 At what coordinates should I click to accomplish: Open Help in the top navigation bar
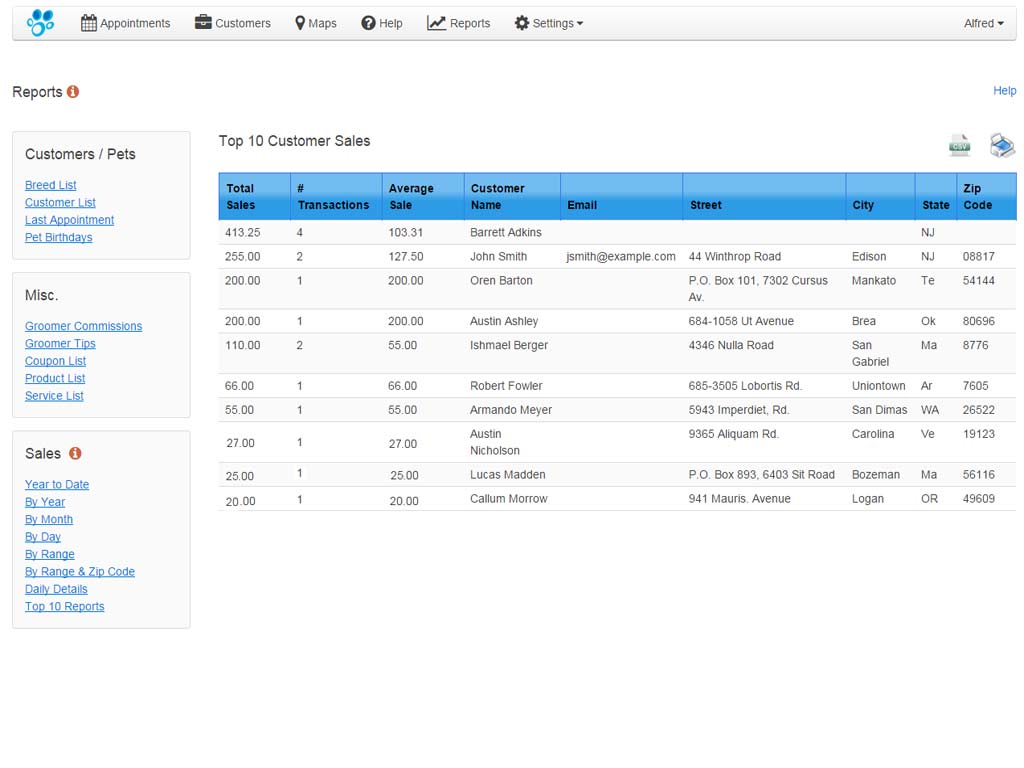point(381,23)
